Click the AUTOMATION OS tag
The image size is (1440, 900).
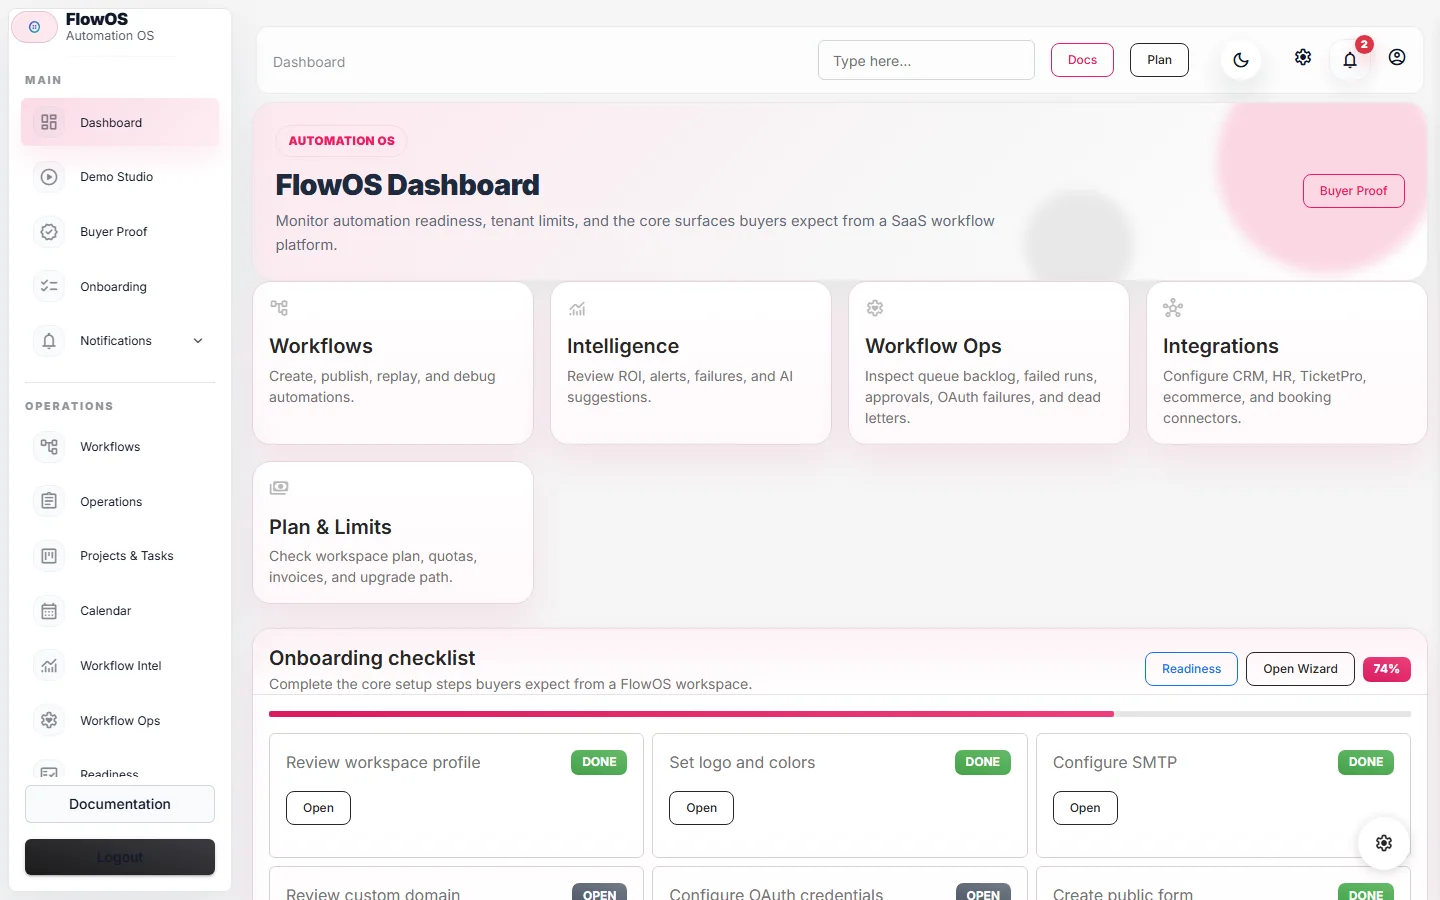click(341, 141)
